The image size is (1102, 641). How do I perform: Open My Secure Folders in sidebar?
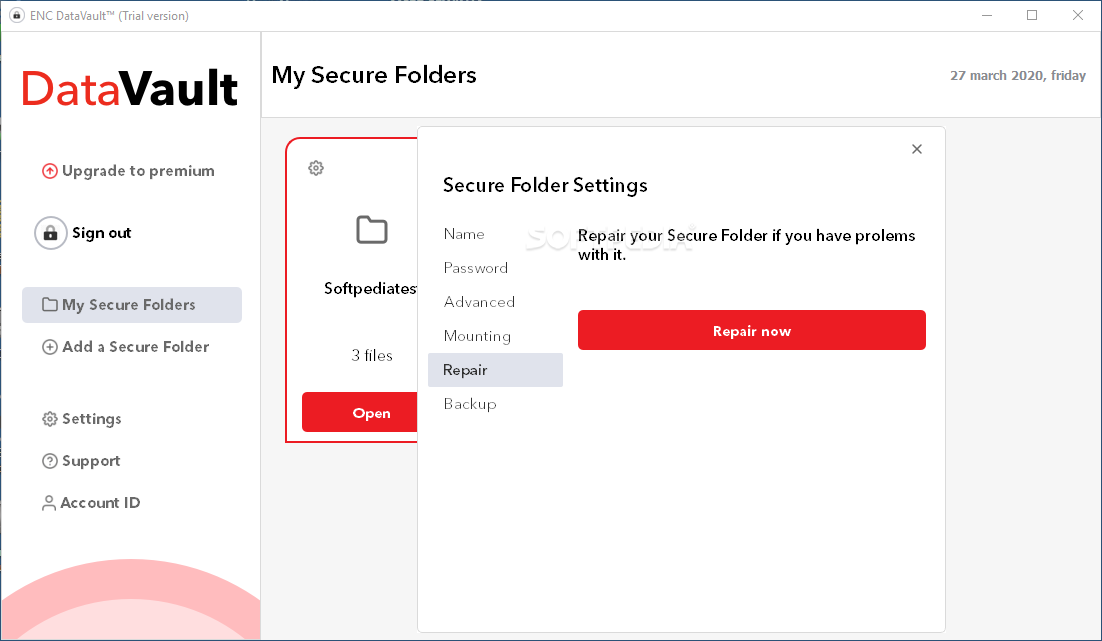[x=131, y=305]
